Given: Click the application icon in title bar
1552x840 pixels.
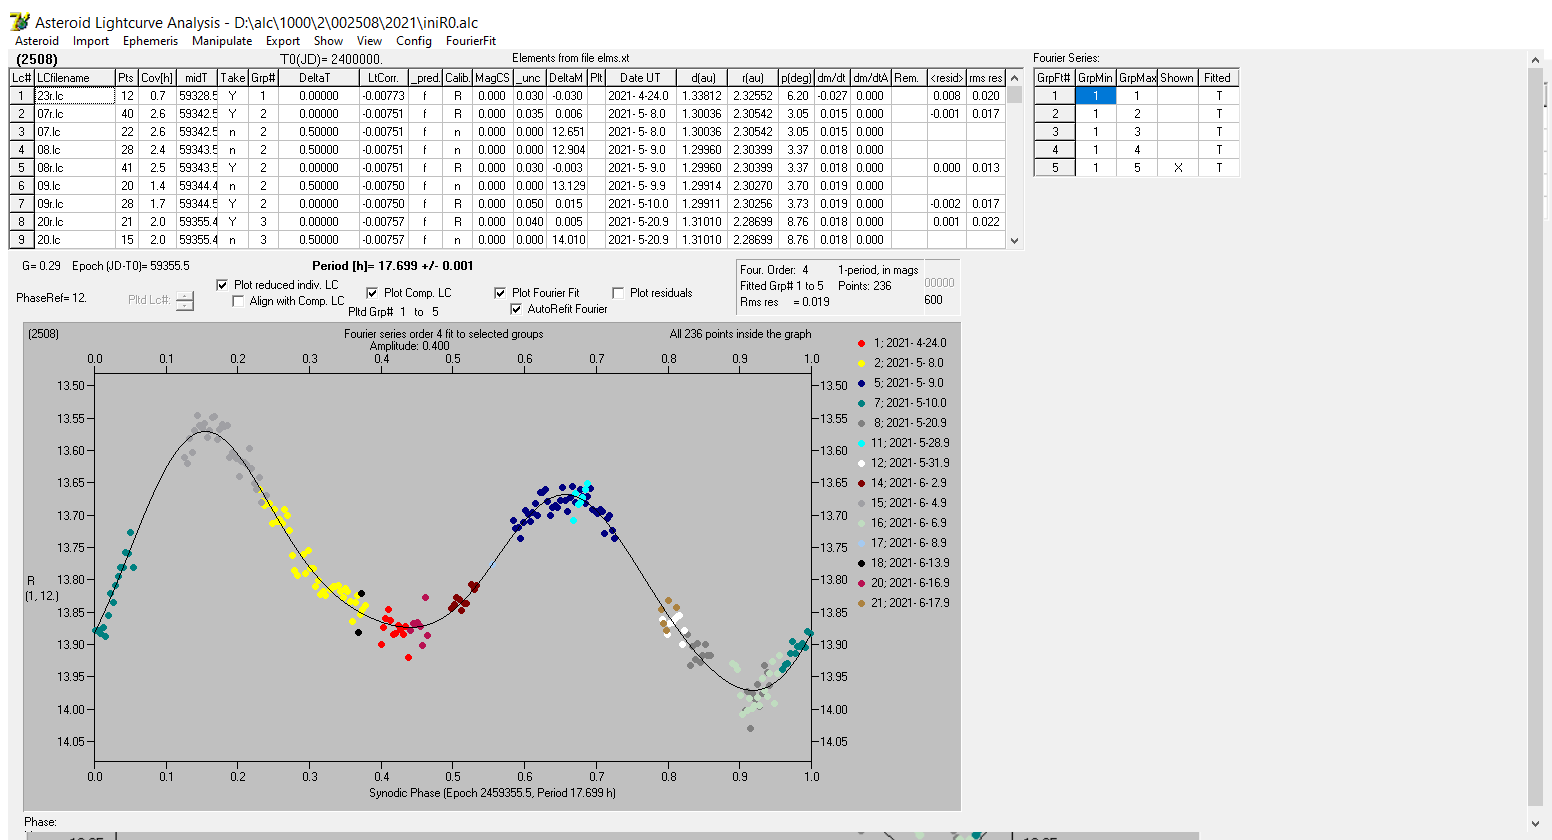Looking at the screenshot, I should (19, 21).
